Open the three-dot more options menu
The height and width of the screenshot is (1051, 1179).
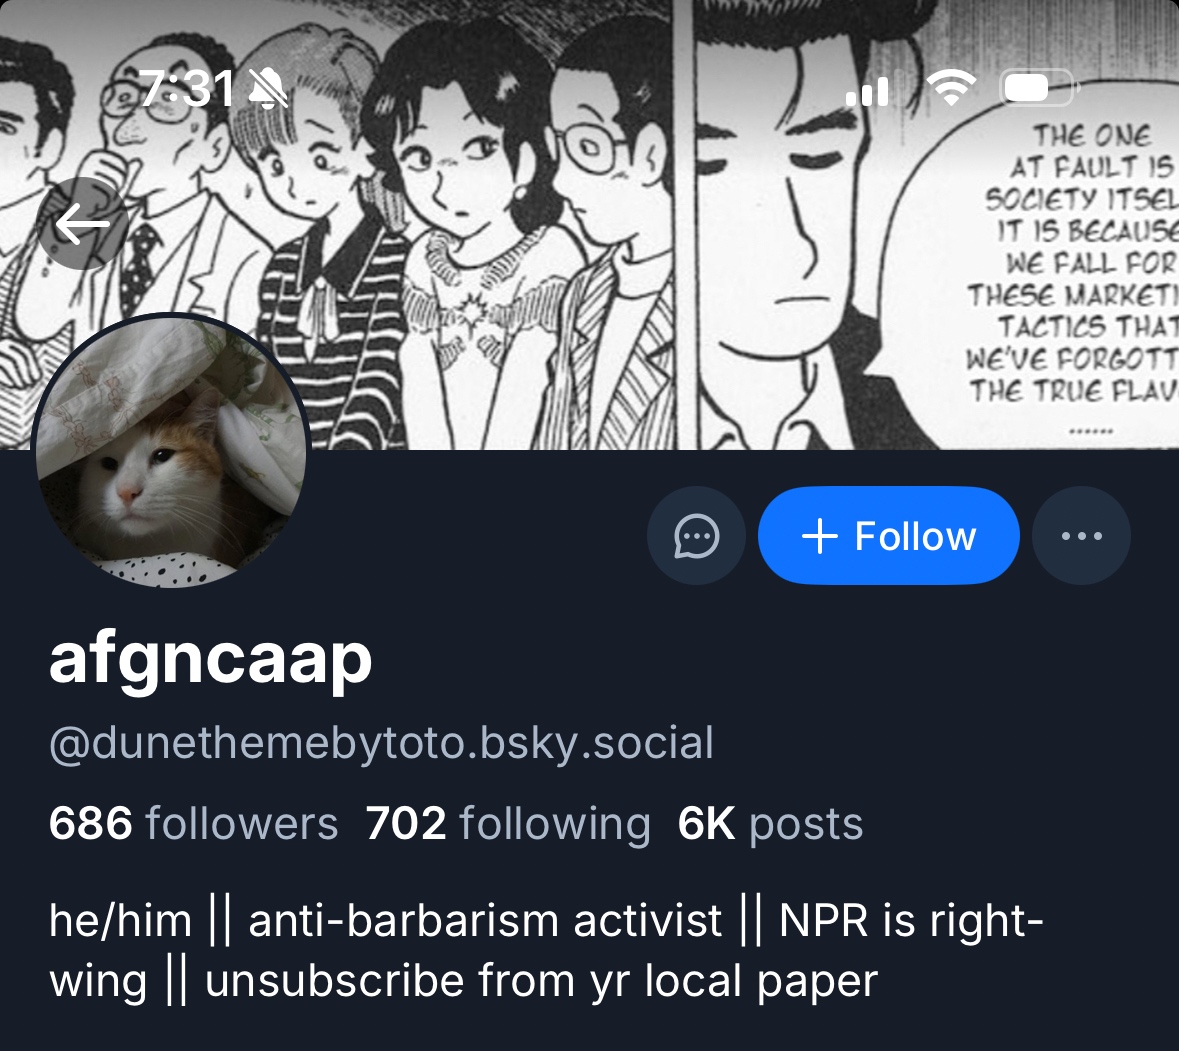1081,536
